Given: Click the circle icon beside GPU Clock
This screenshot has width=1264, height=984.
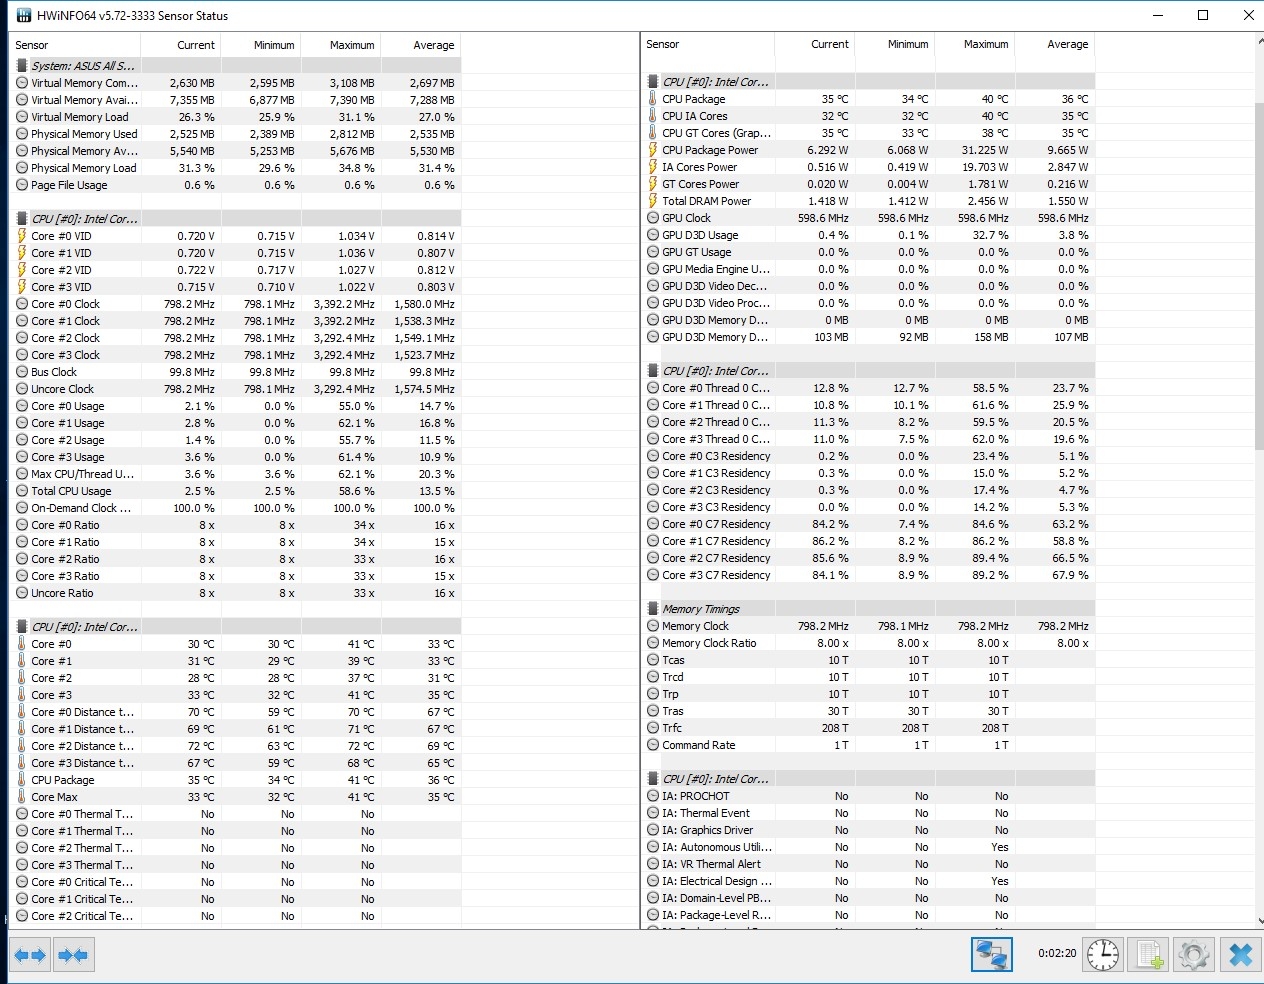Looking at the screenshot, I should point(652,218).
